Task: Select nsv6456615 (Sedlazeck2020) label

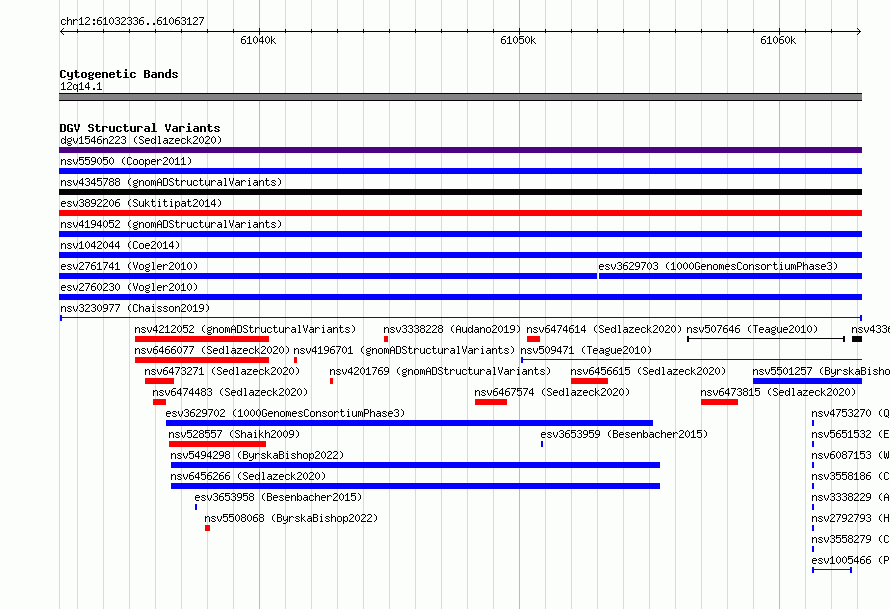Action: (x=648, y=371)
